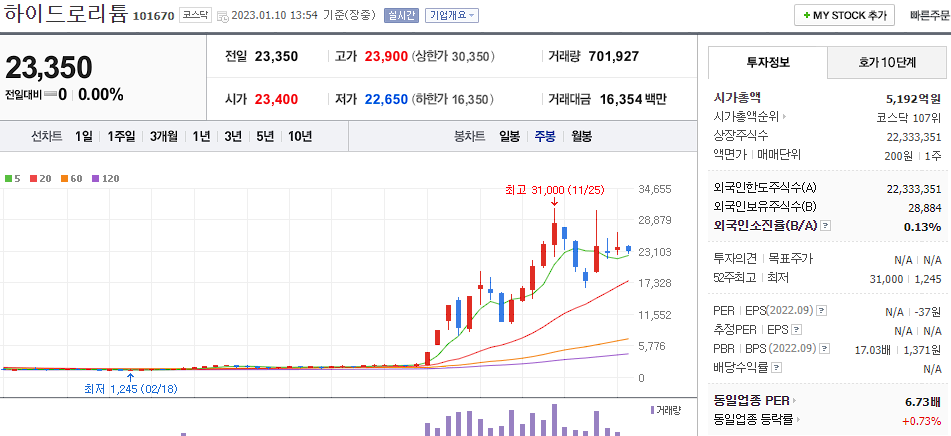
Task: Click the current price 23,350 headline
Action: [x=49, y=67]
